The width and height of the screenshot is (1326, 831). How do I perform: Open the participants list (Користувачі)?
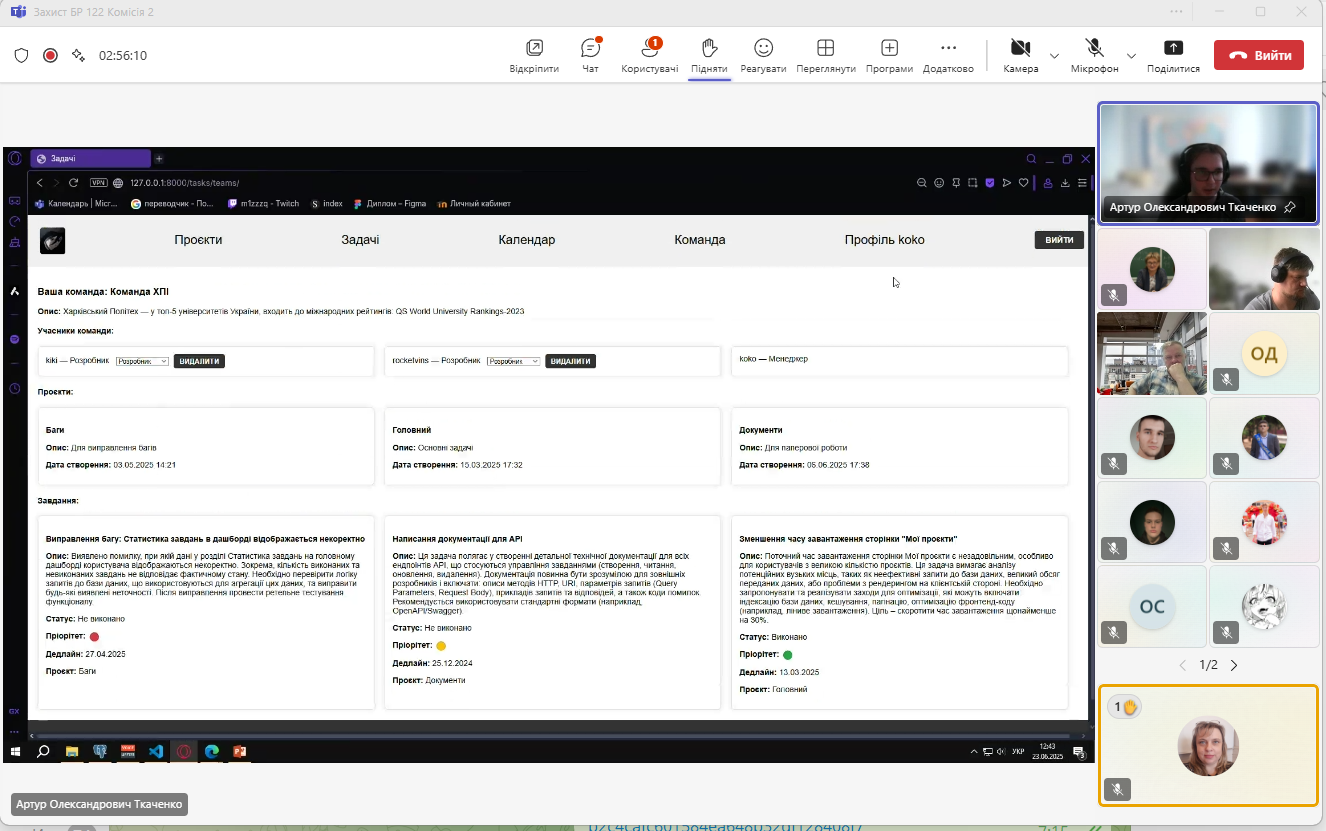[x=649, y=55]
